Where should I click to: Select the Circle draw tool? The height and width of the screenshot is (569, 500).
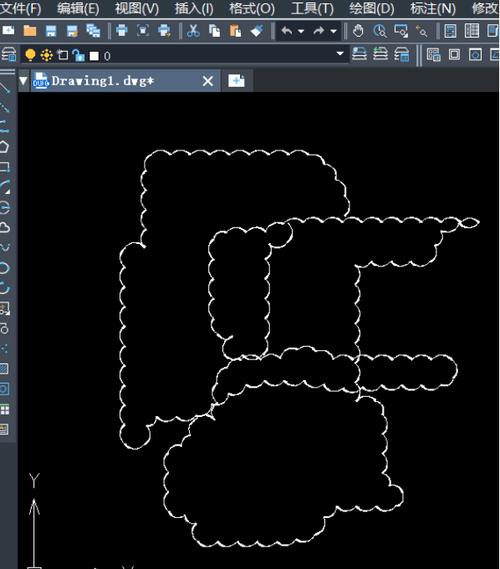pos(4,208)
